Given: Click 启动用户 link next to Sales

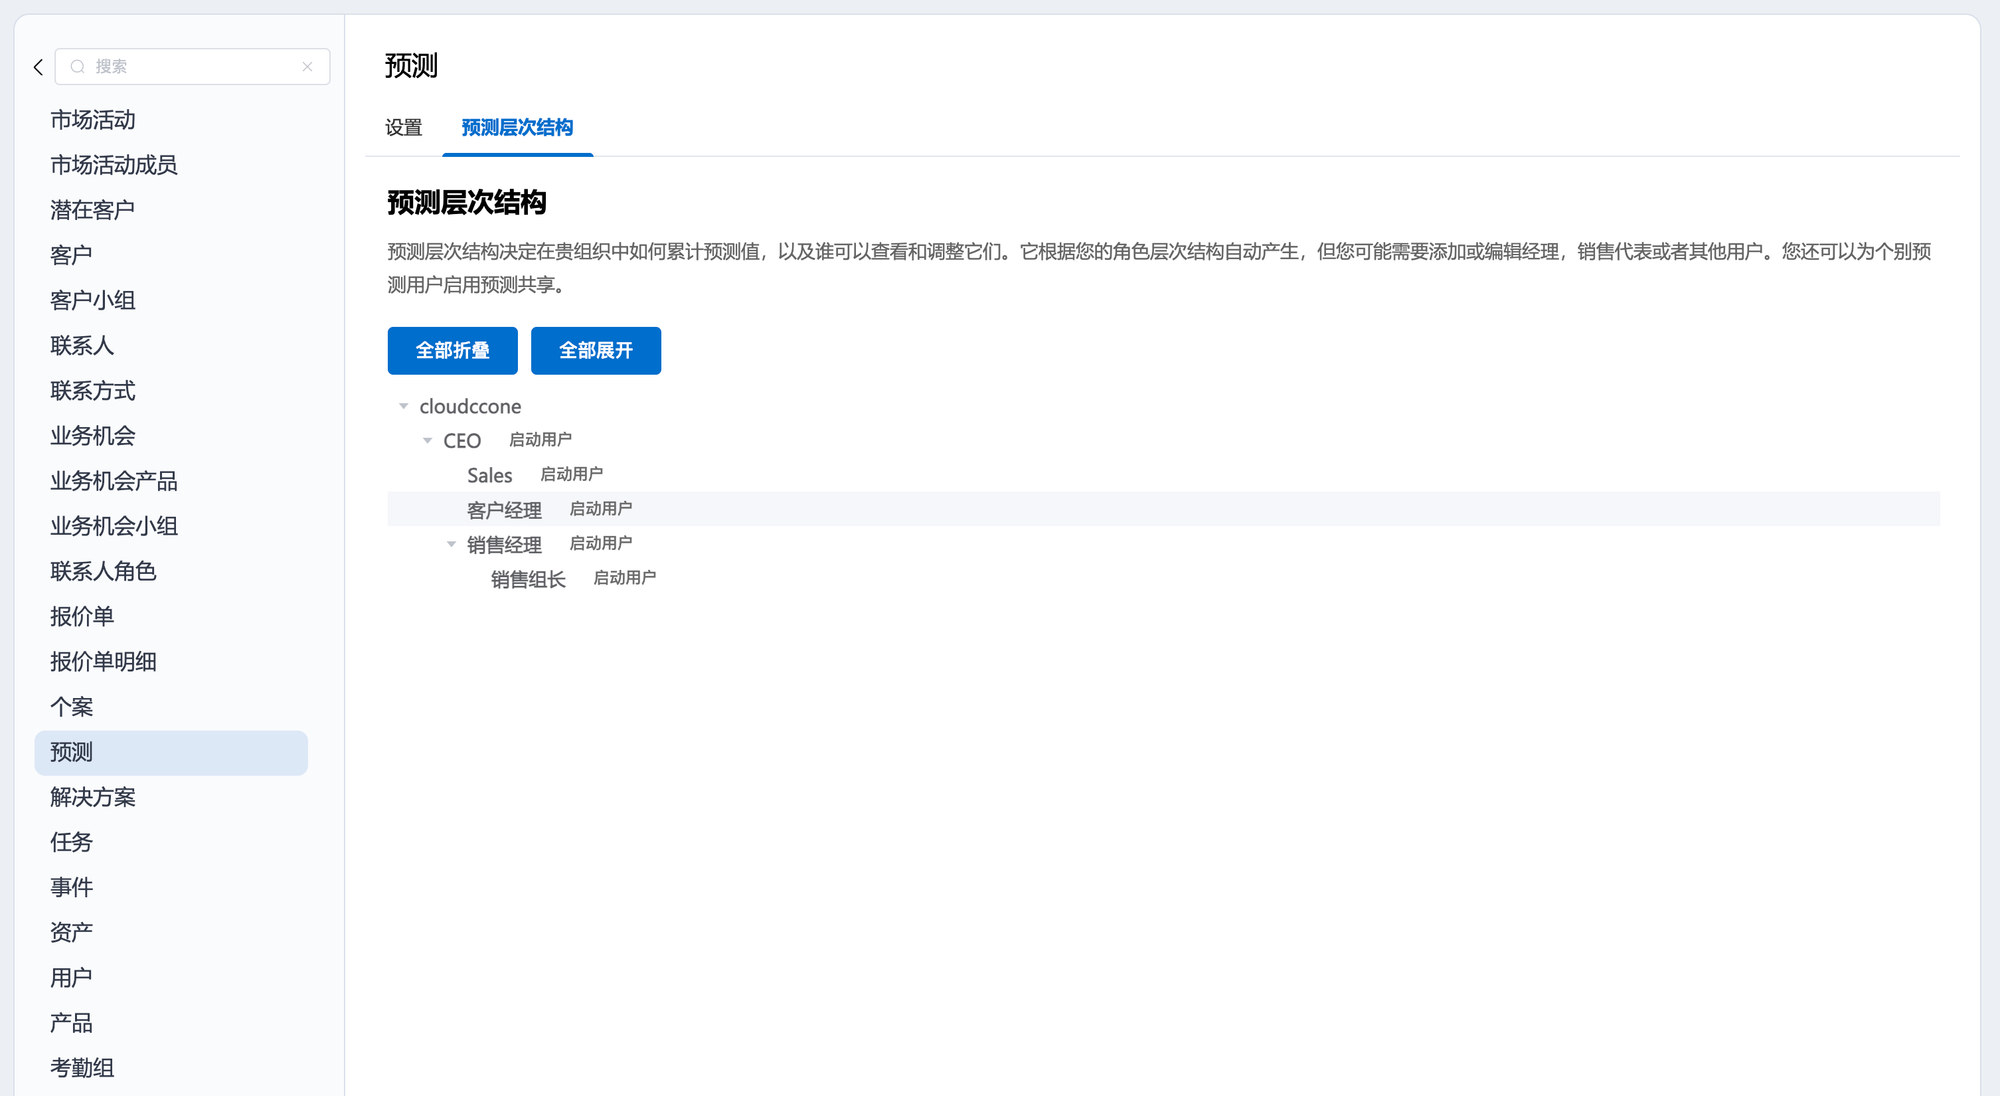Looking at the screenshot, I should click(571, 474).
